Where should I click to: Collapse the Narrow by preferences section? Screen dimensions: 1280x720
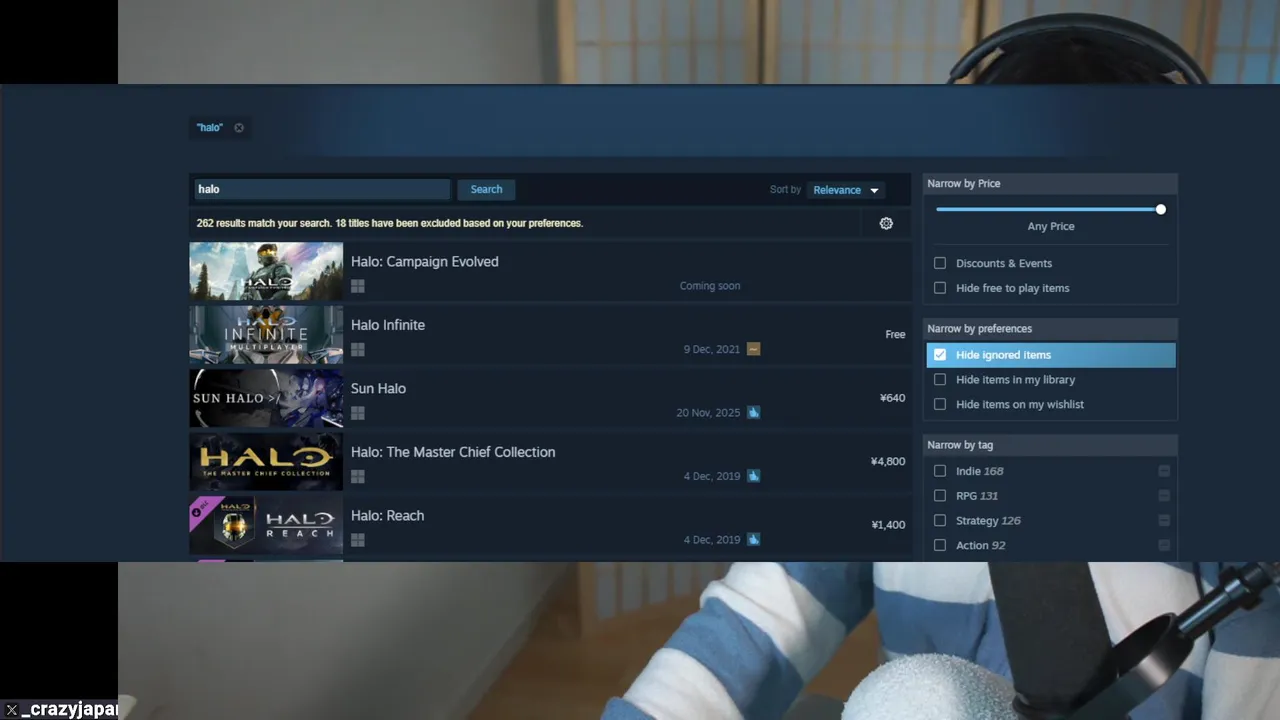coord(1050,329)
